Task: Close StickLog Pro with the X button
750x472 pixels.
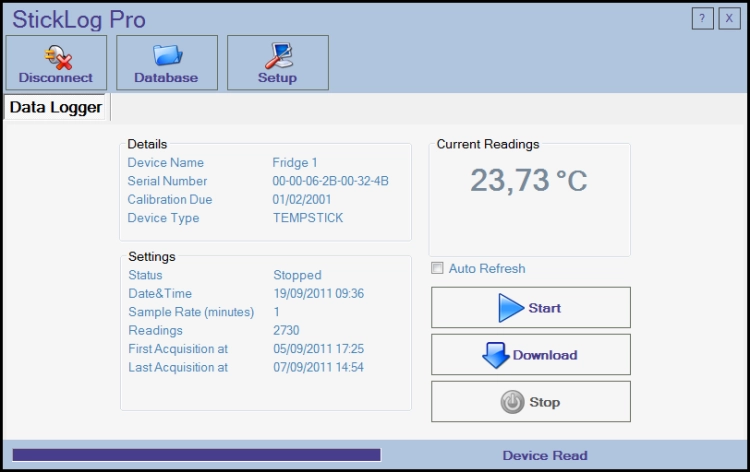Action: (729, 19)
